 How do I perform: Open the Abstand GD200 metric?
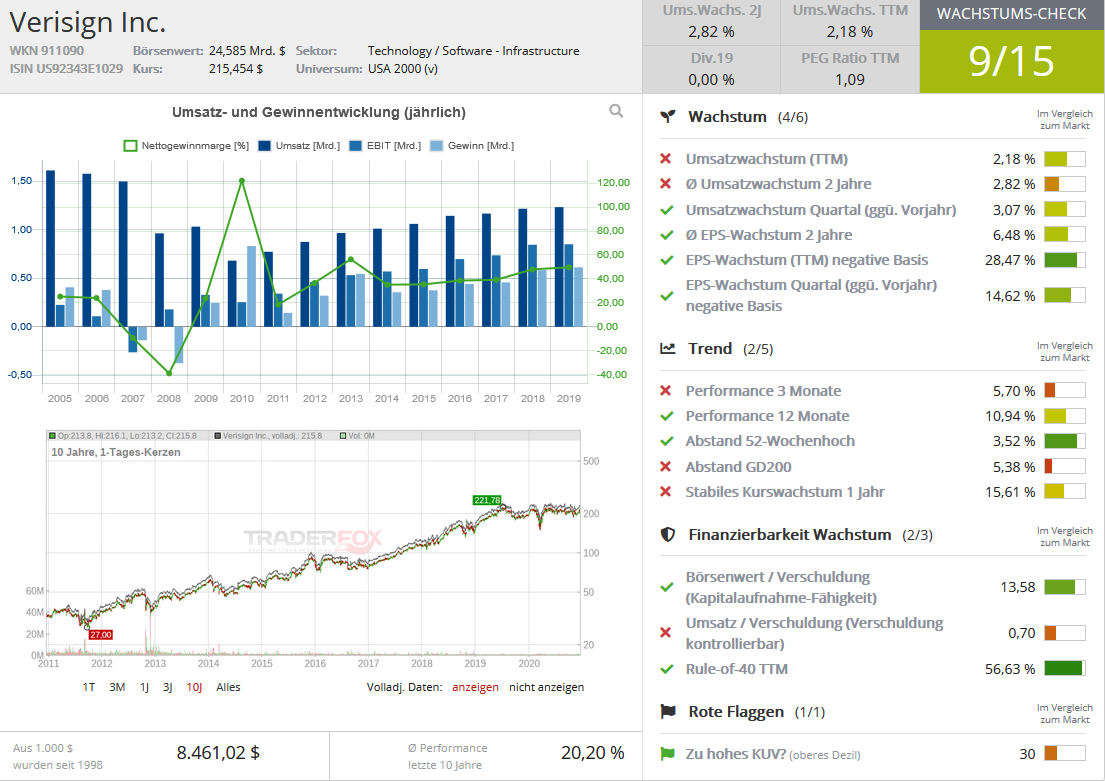pyautogui.click(x=739, y=467)
